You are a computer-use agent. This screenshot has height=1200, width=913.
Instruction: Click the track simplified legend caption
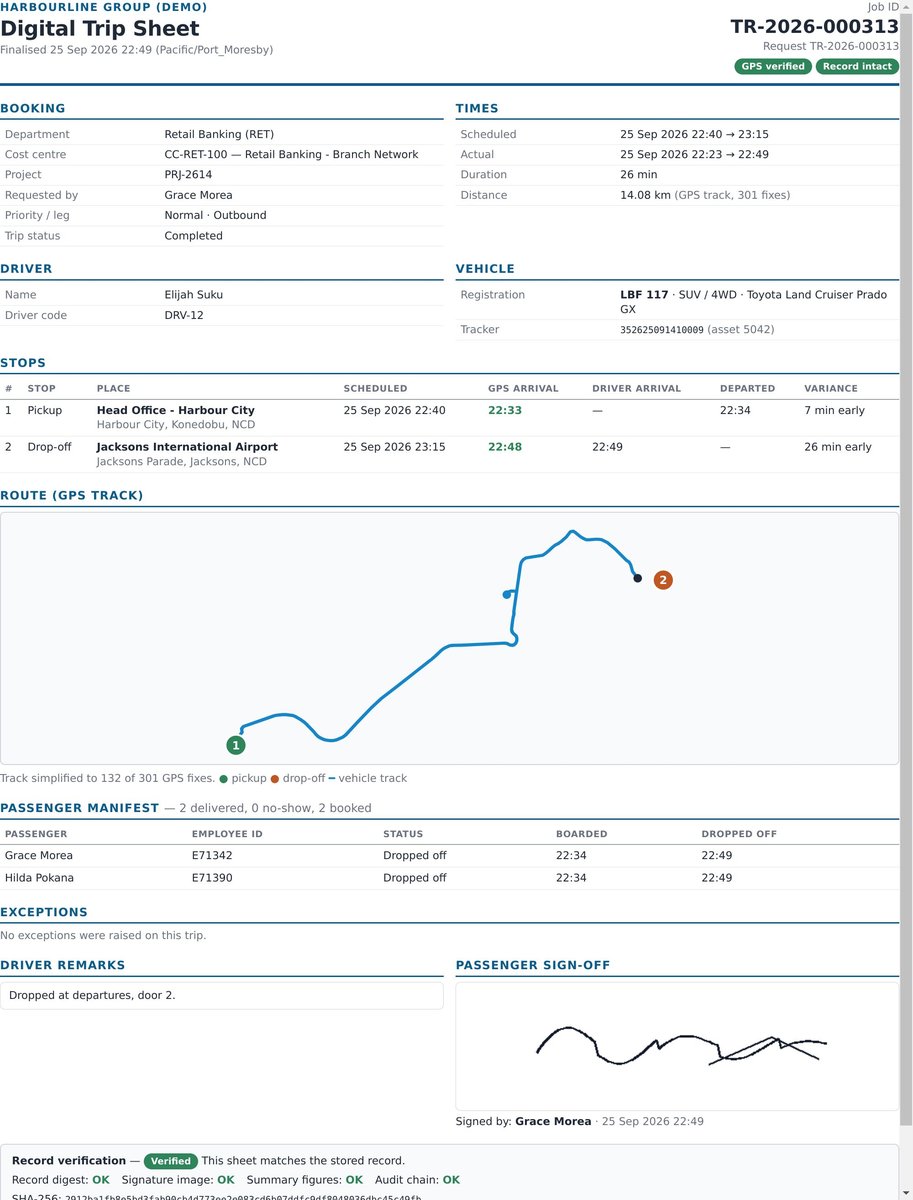pos(203,778)
